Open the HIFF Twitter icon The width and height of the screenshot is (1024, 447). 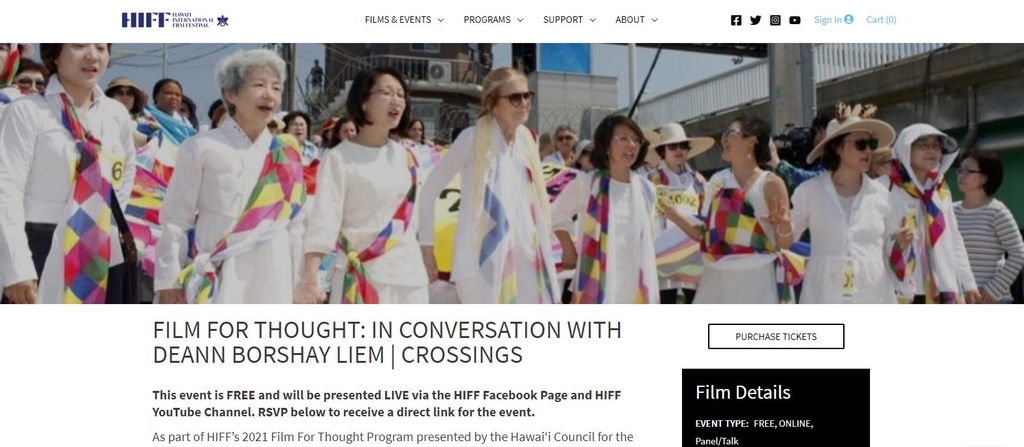pyautogui.click(x=756, y=20)
